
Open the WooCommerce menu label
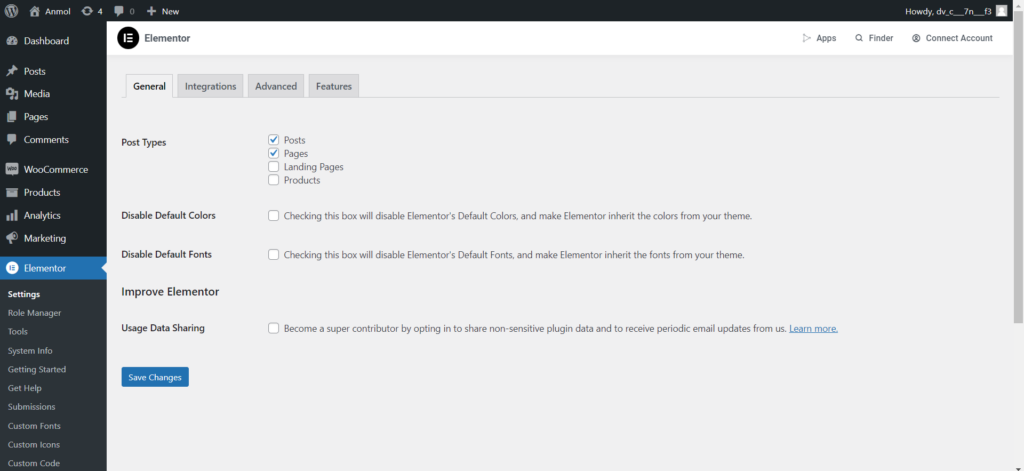tap(56, 169)
